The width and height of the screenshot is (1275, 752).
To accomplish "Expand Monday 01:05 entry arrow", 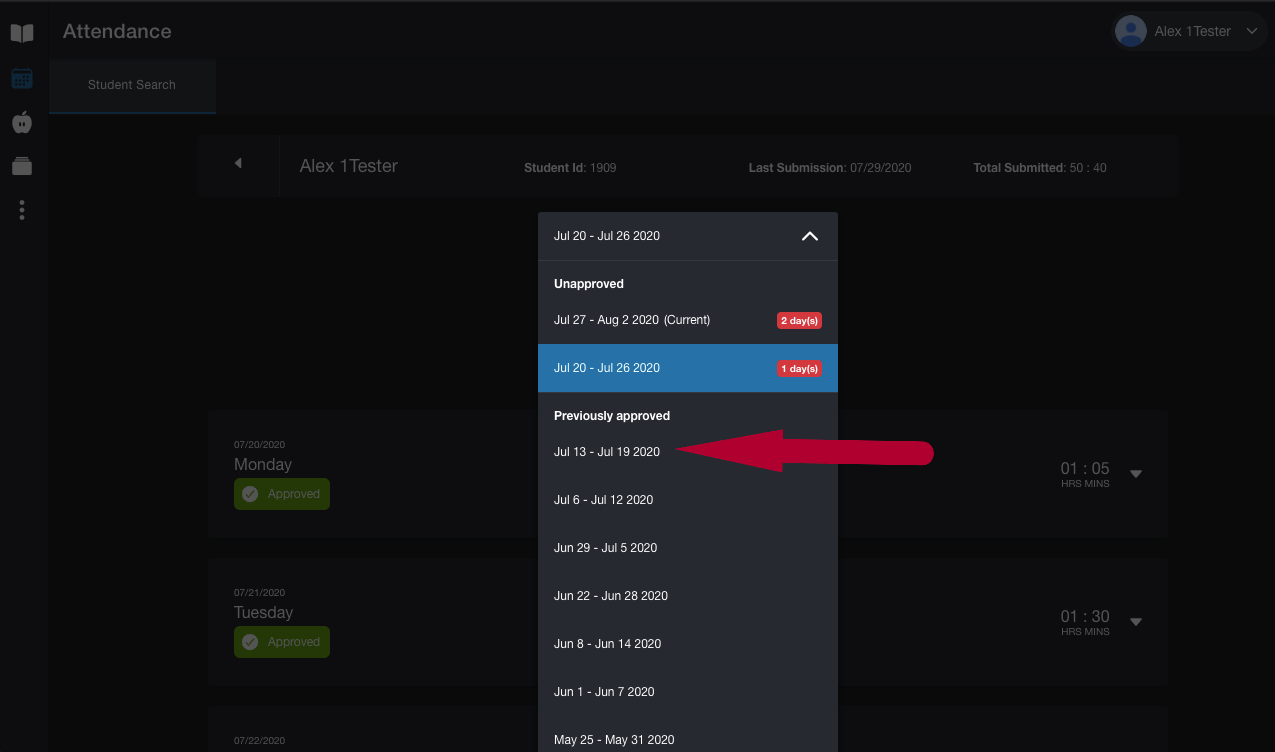I will [1136, 474].
